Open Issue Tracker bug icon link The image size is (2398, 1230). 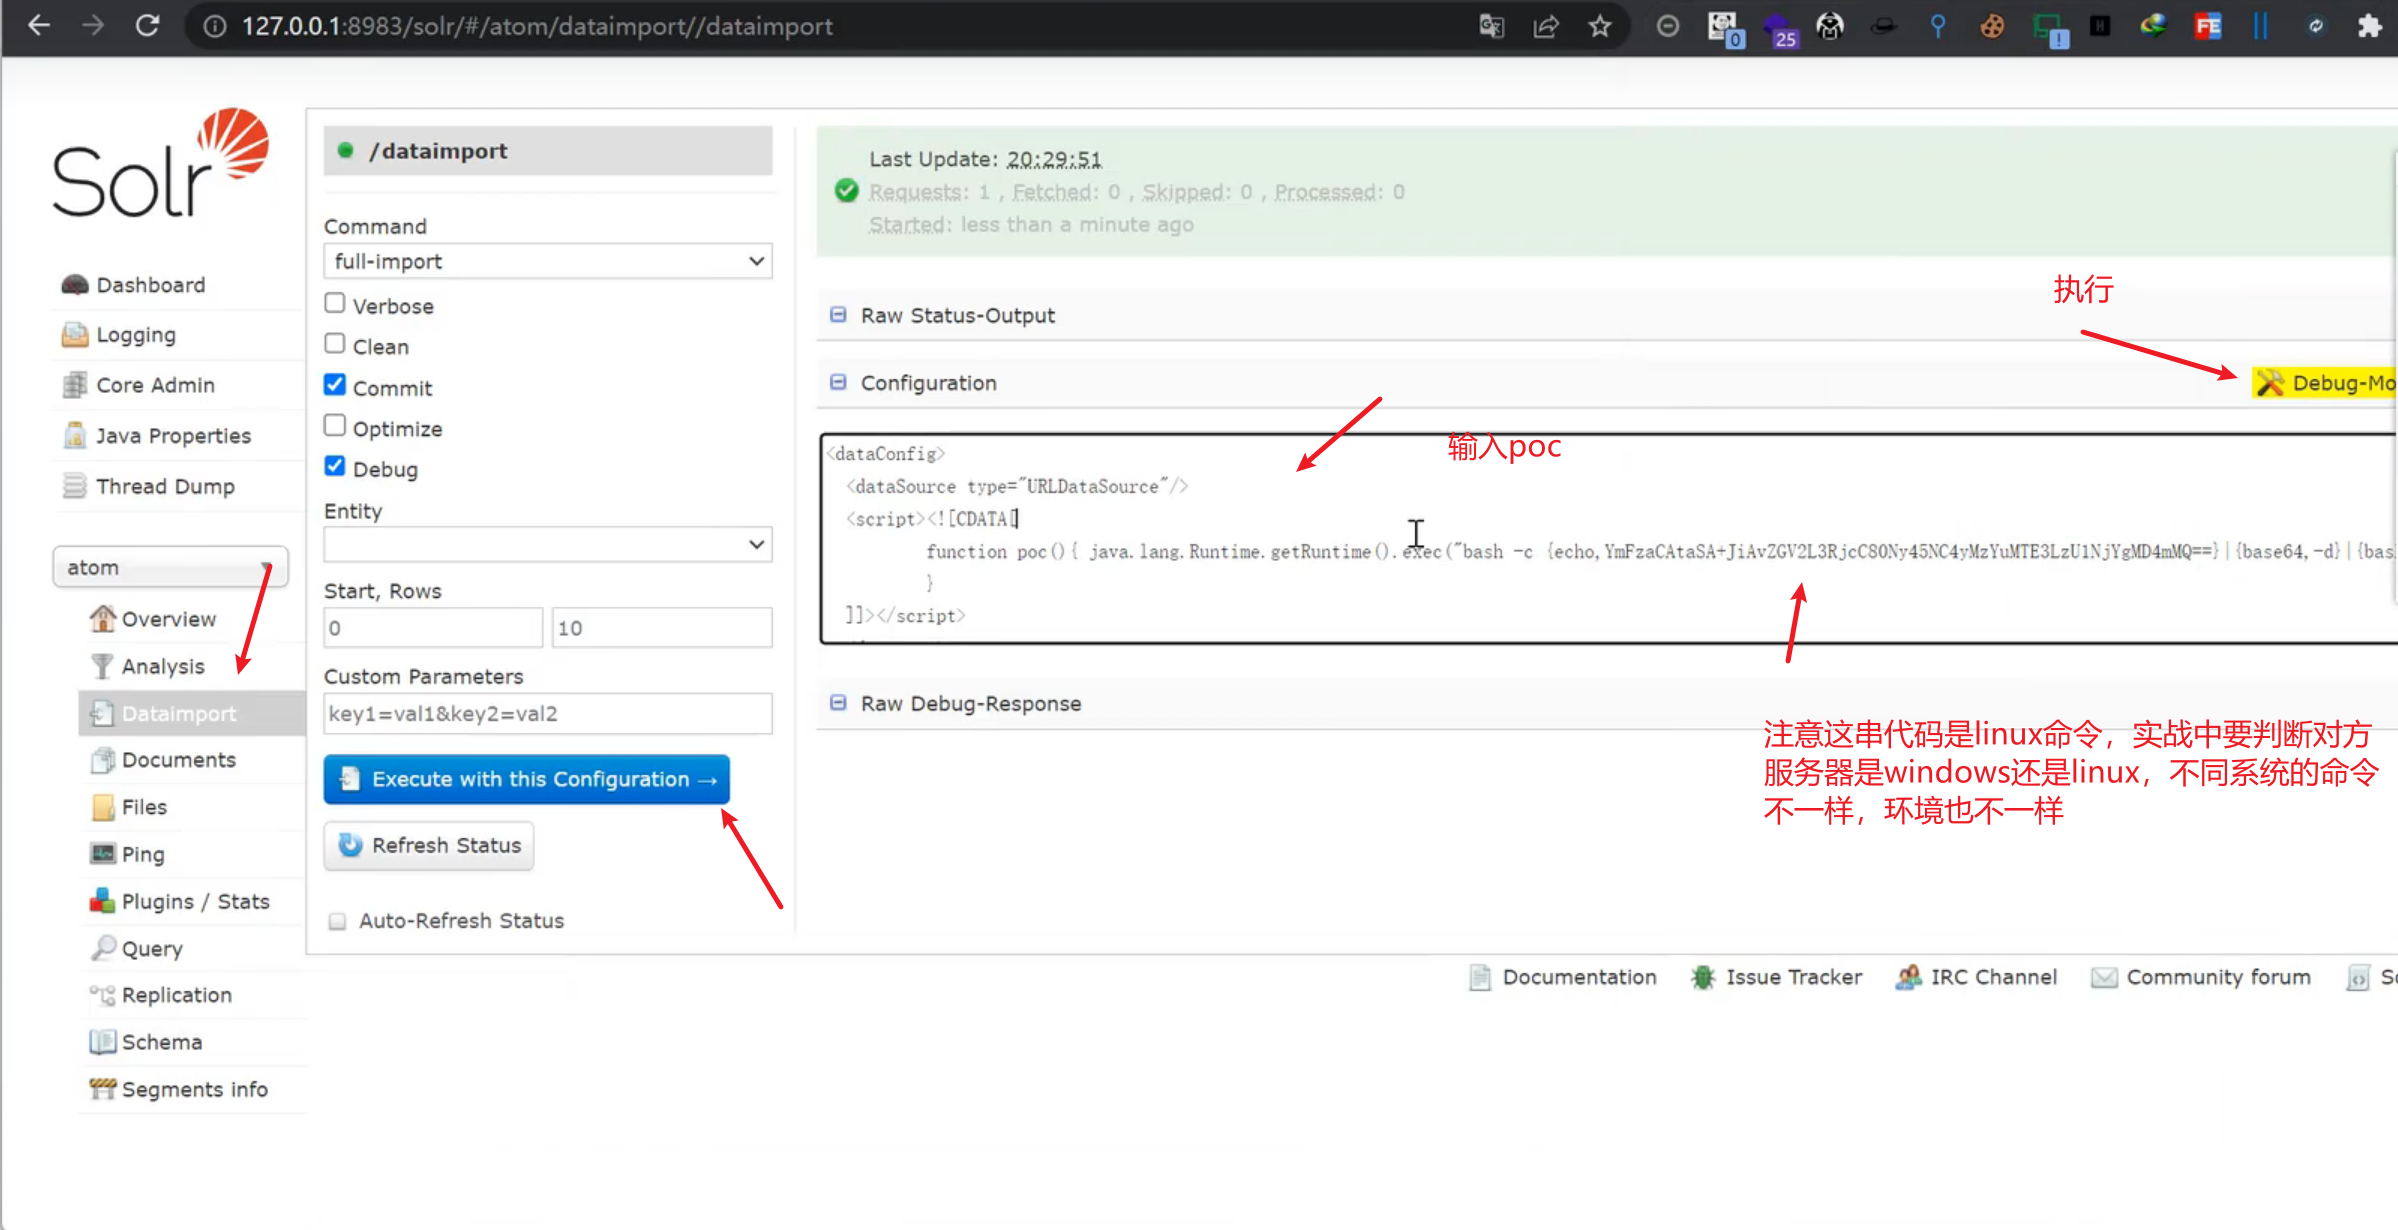(1702, 977)
